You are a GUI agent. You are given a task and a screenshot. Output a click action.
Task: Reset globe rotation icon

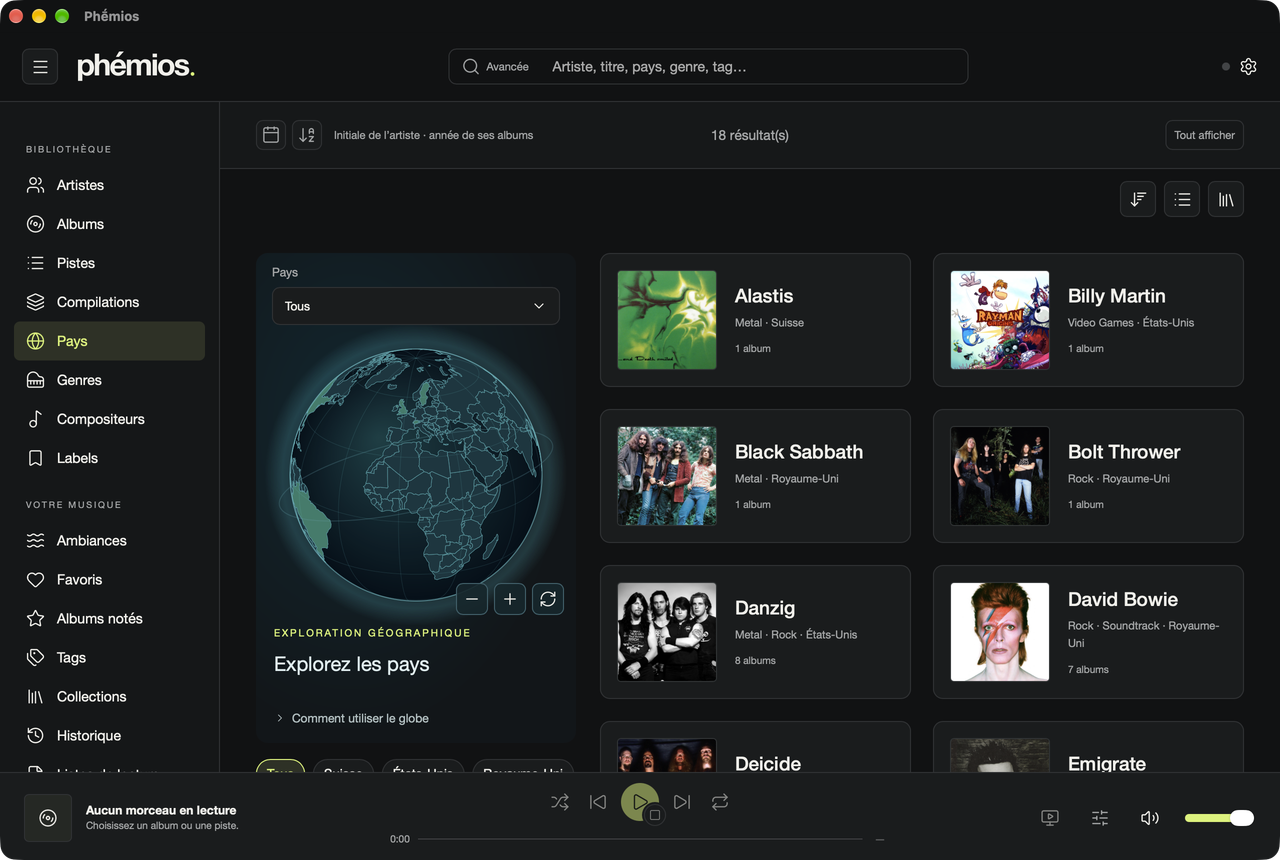coord(548,599)
